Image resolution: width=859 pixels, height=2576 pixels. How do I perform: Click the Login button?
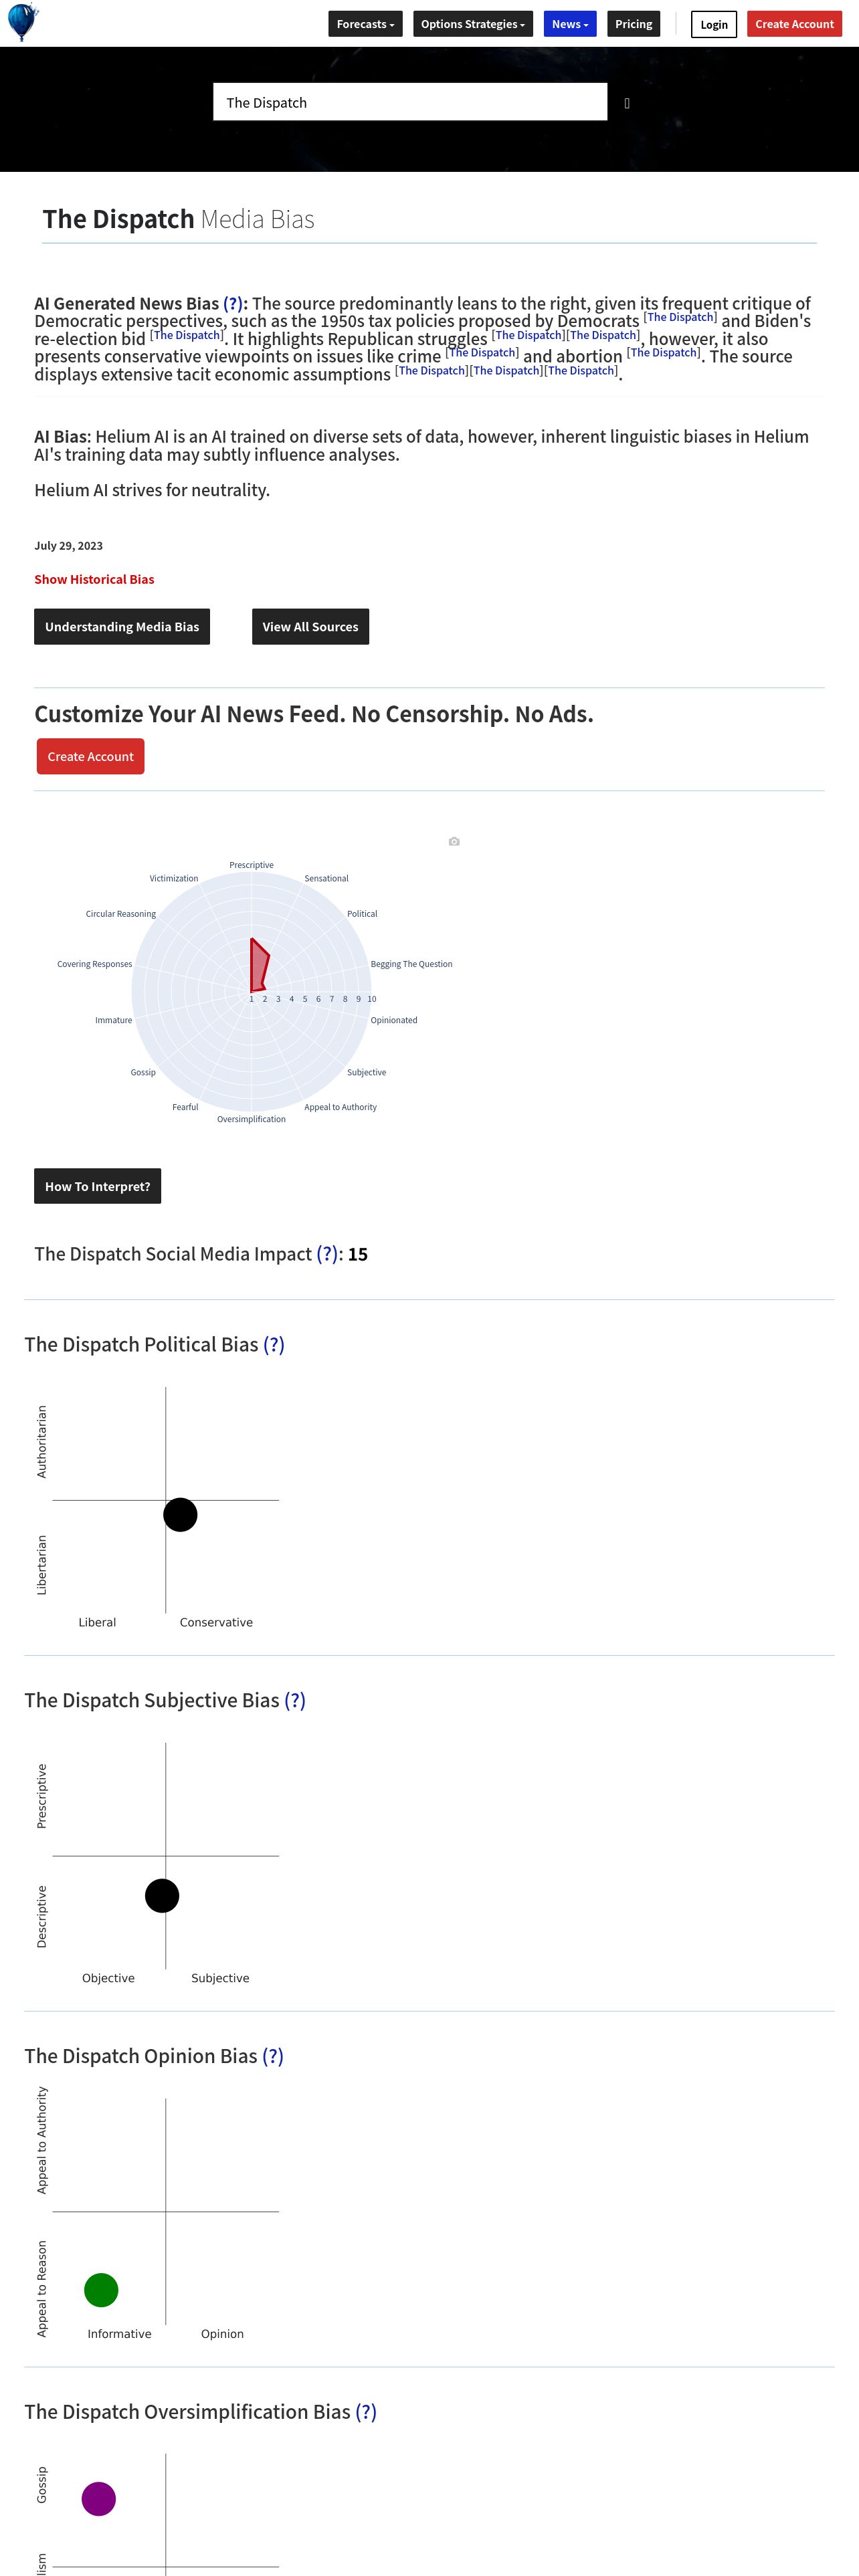pyautogui.click(x=714, y=24)
